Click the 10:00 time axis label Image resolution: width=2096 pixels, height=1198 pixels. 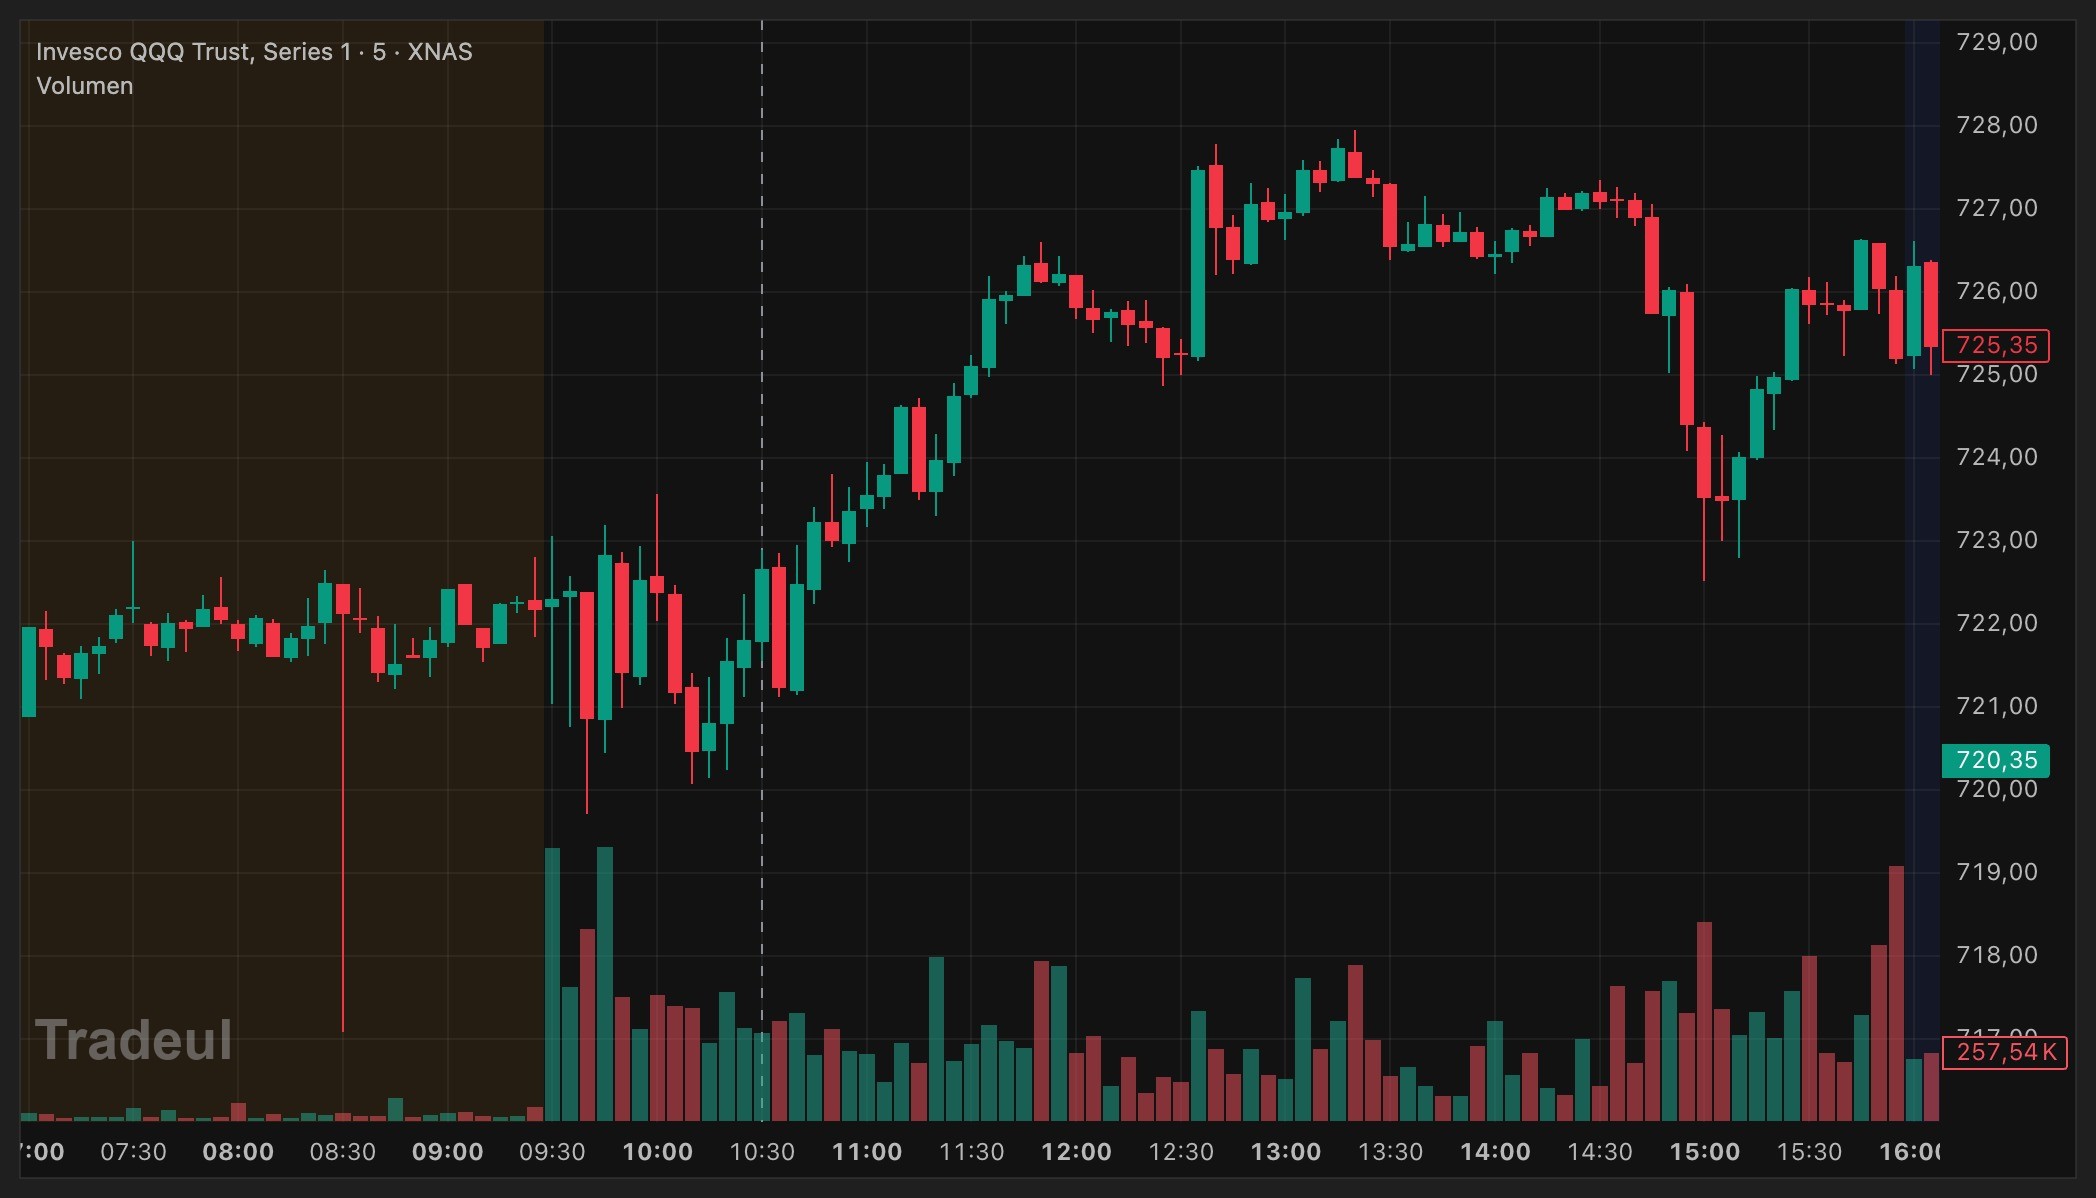[657, 1152]
